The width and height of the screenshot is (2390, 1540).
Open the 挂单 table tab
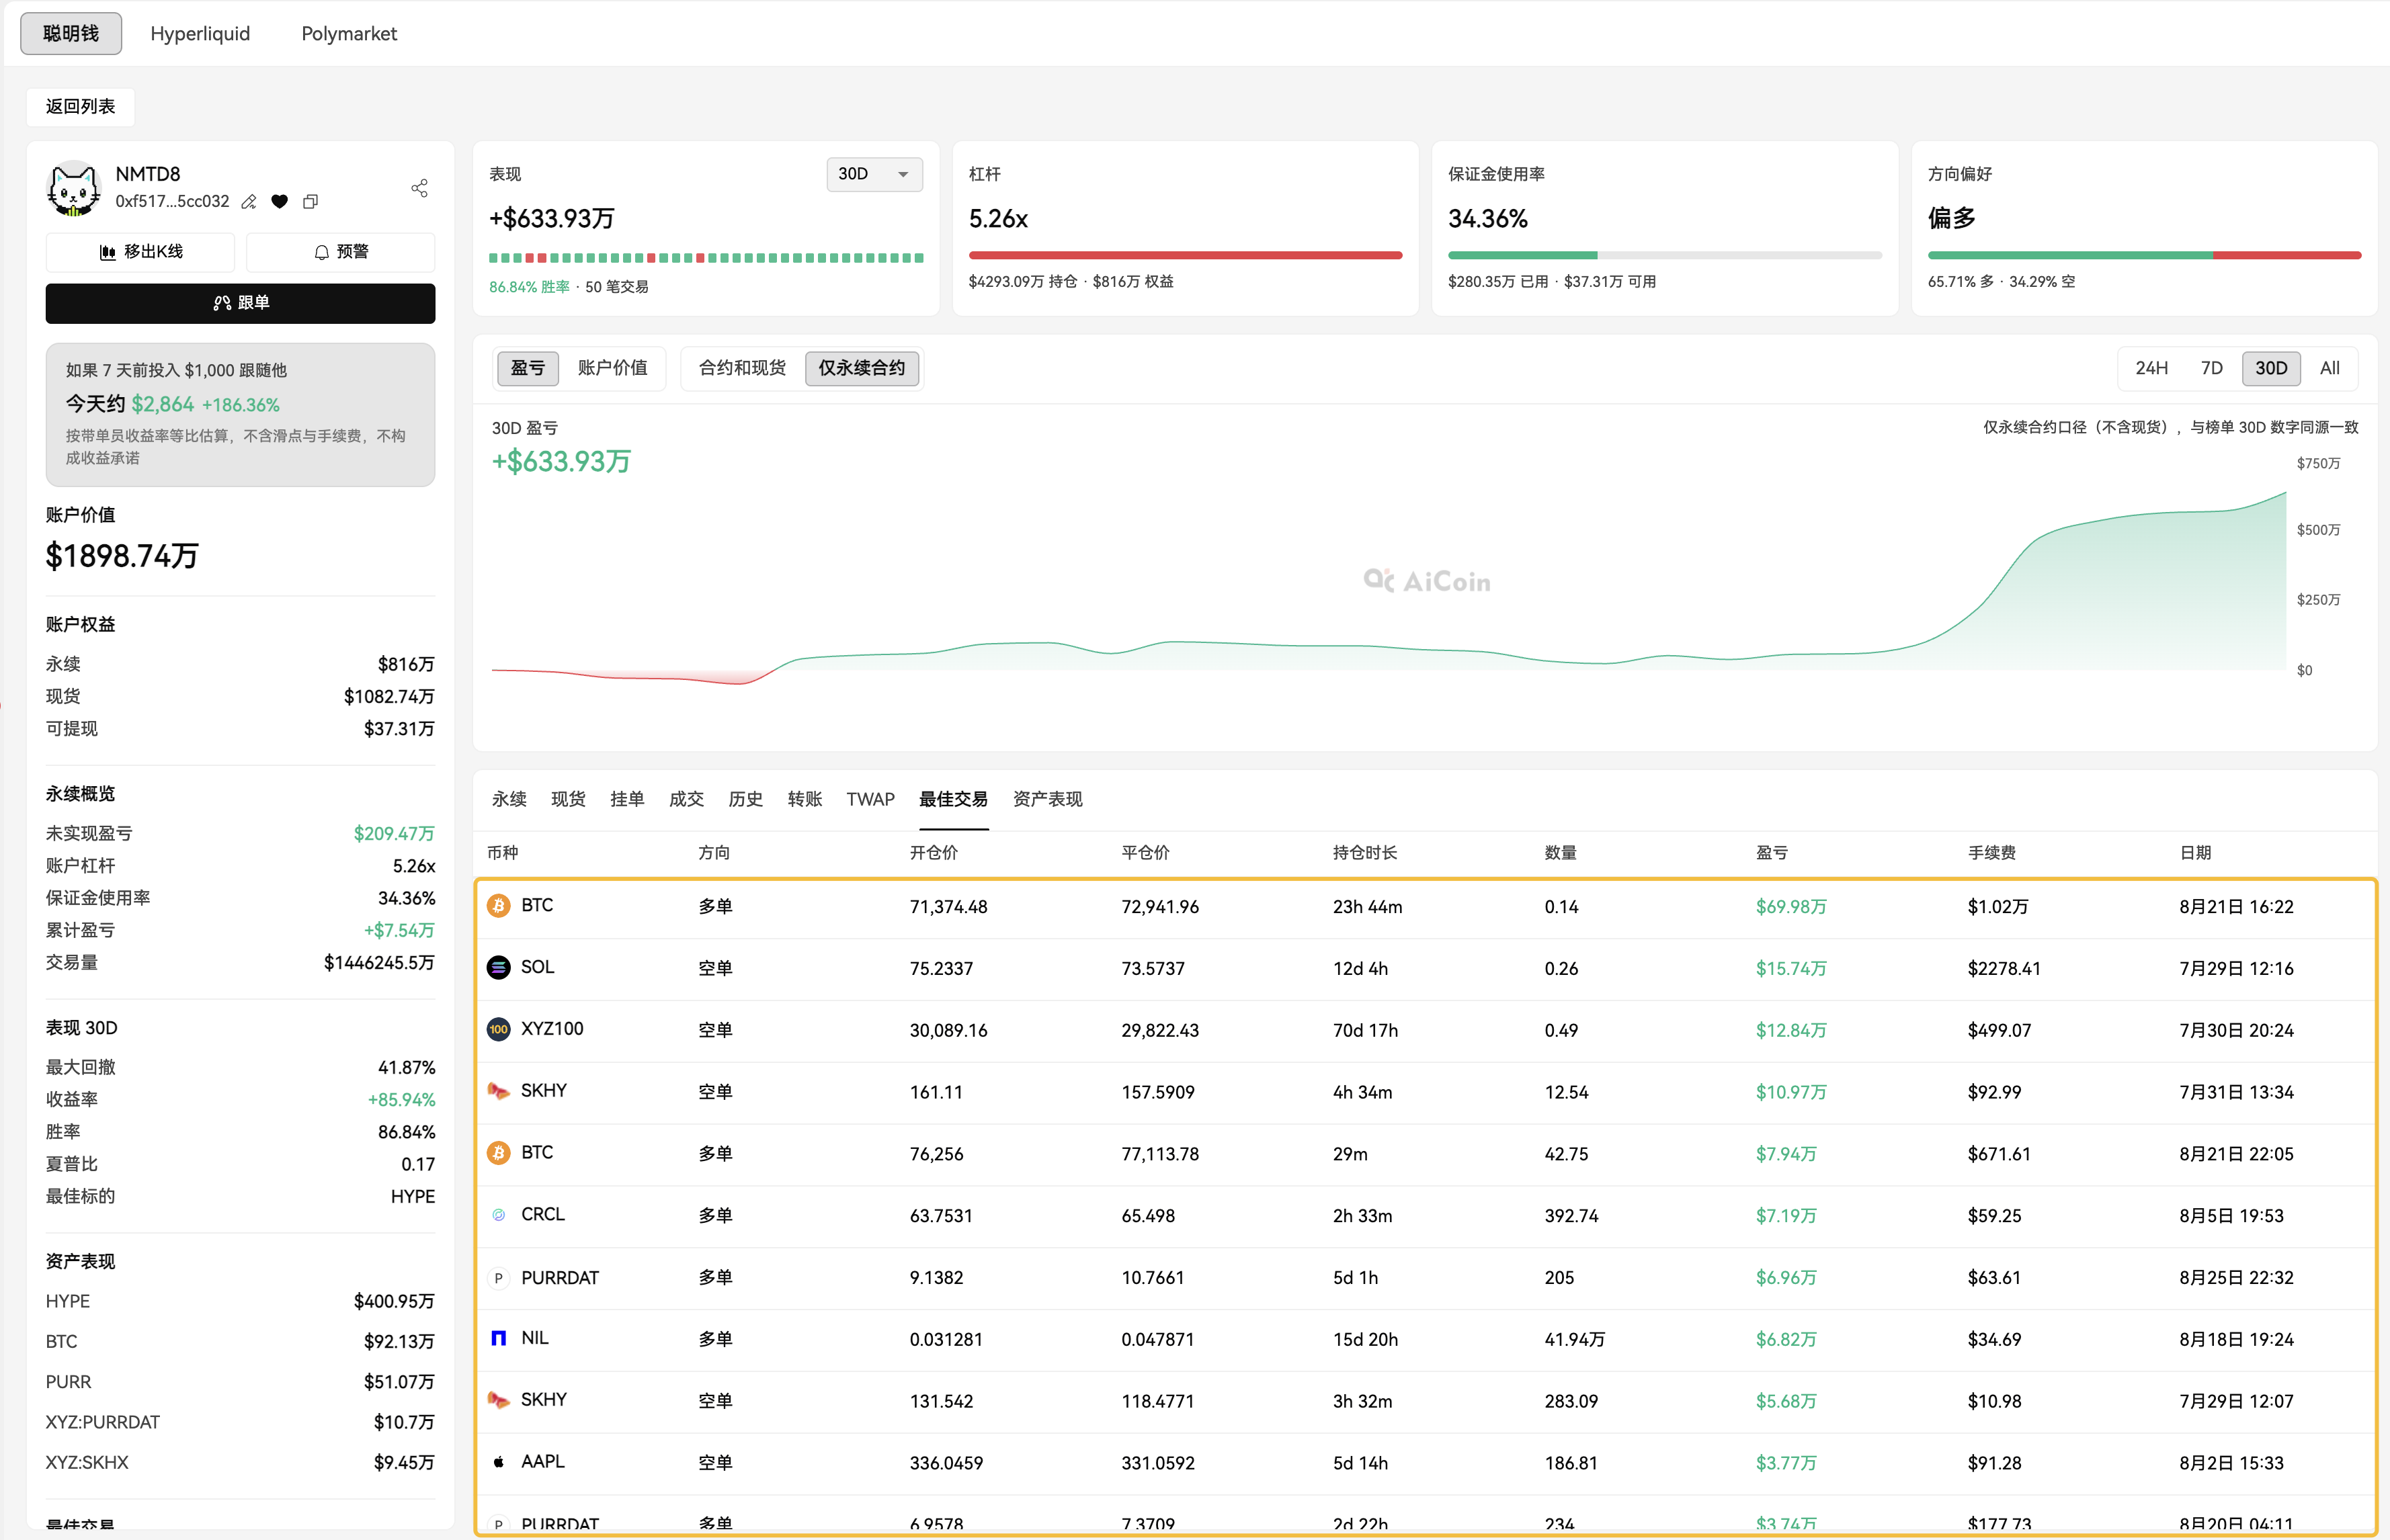pos(627,799)
